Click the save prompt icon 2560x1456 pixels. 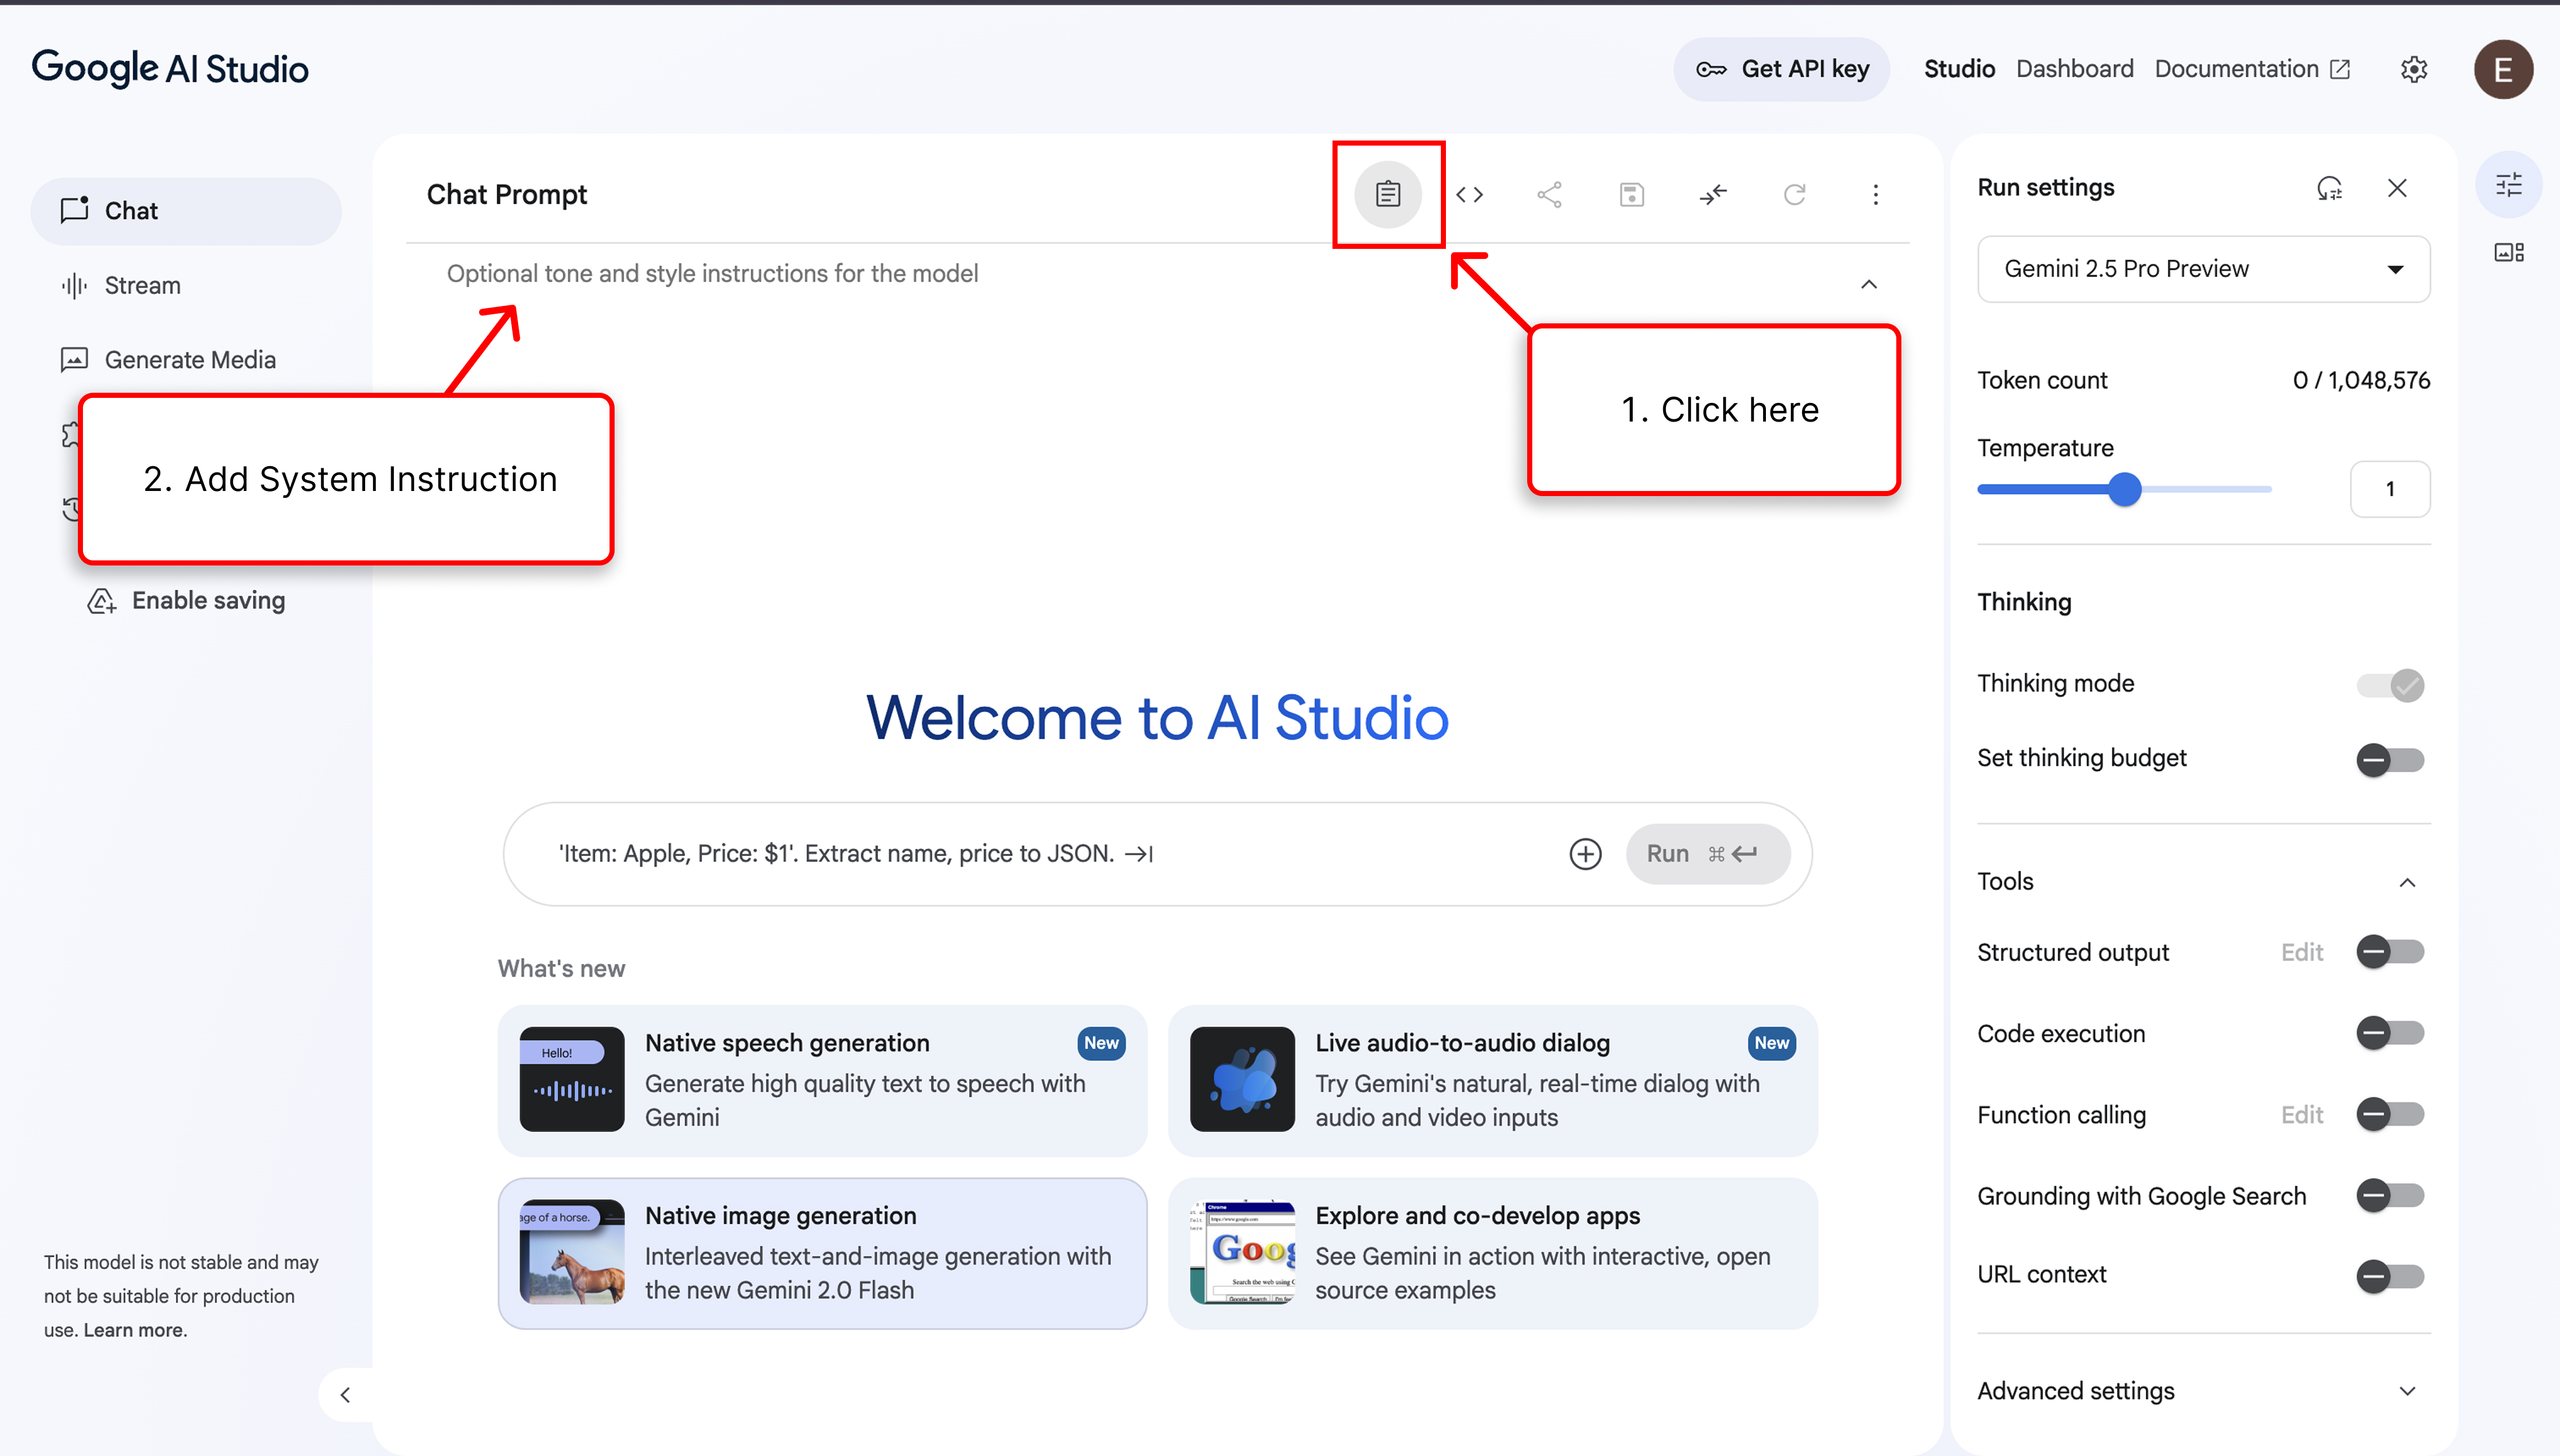pyautogui.click(x=1631, y=194)
